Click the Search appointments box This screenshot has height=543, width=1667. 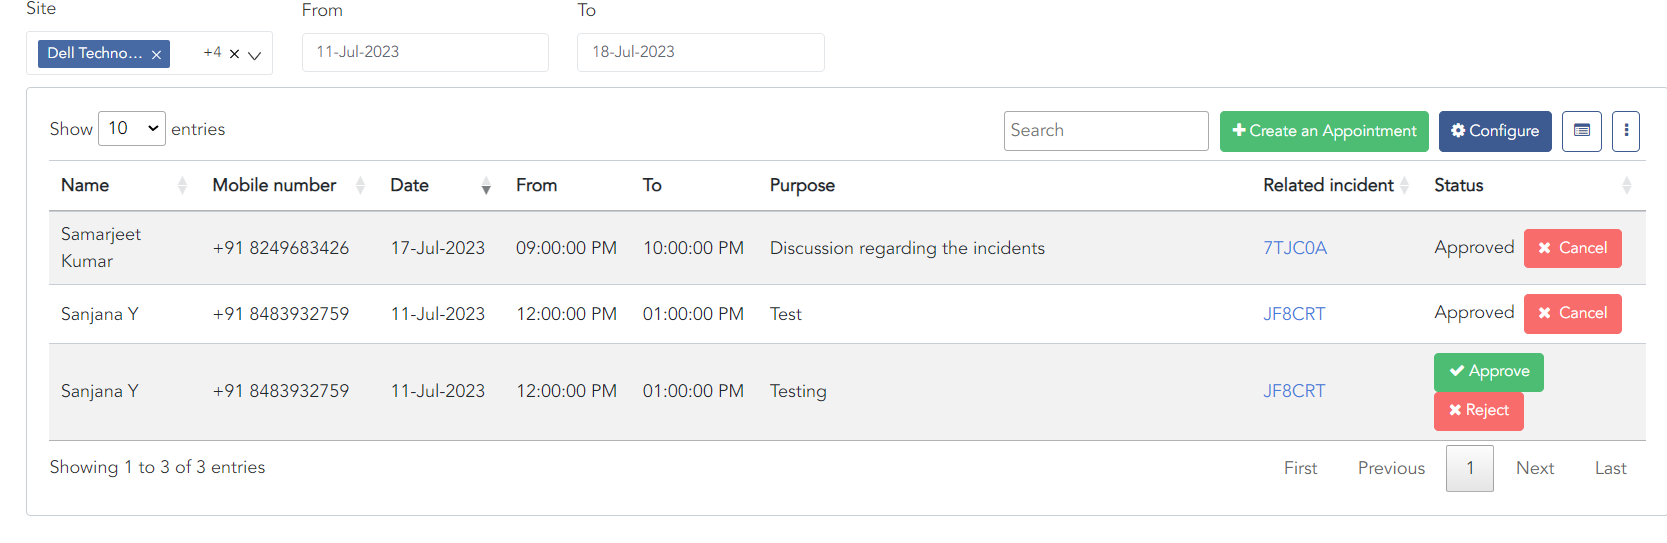(x=1105, y=131)
